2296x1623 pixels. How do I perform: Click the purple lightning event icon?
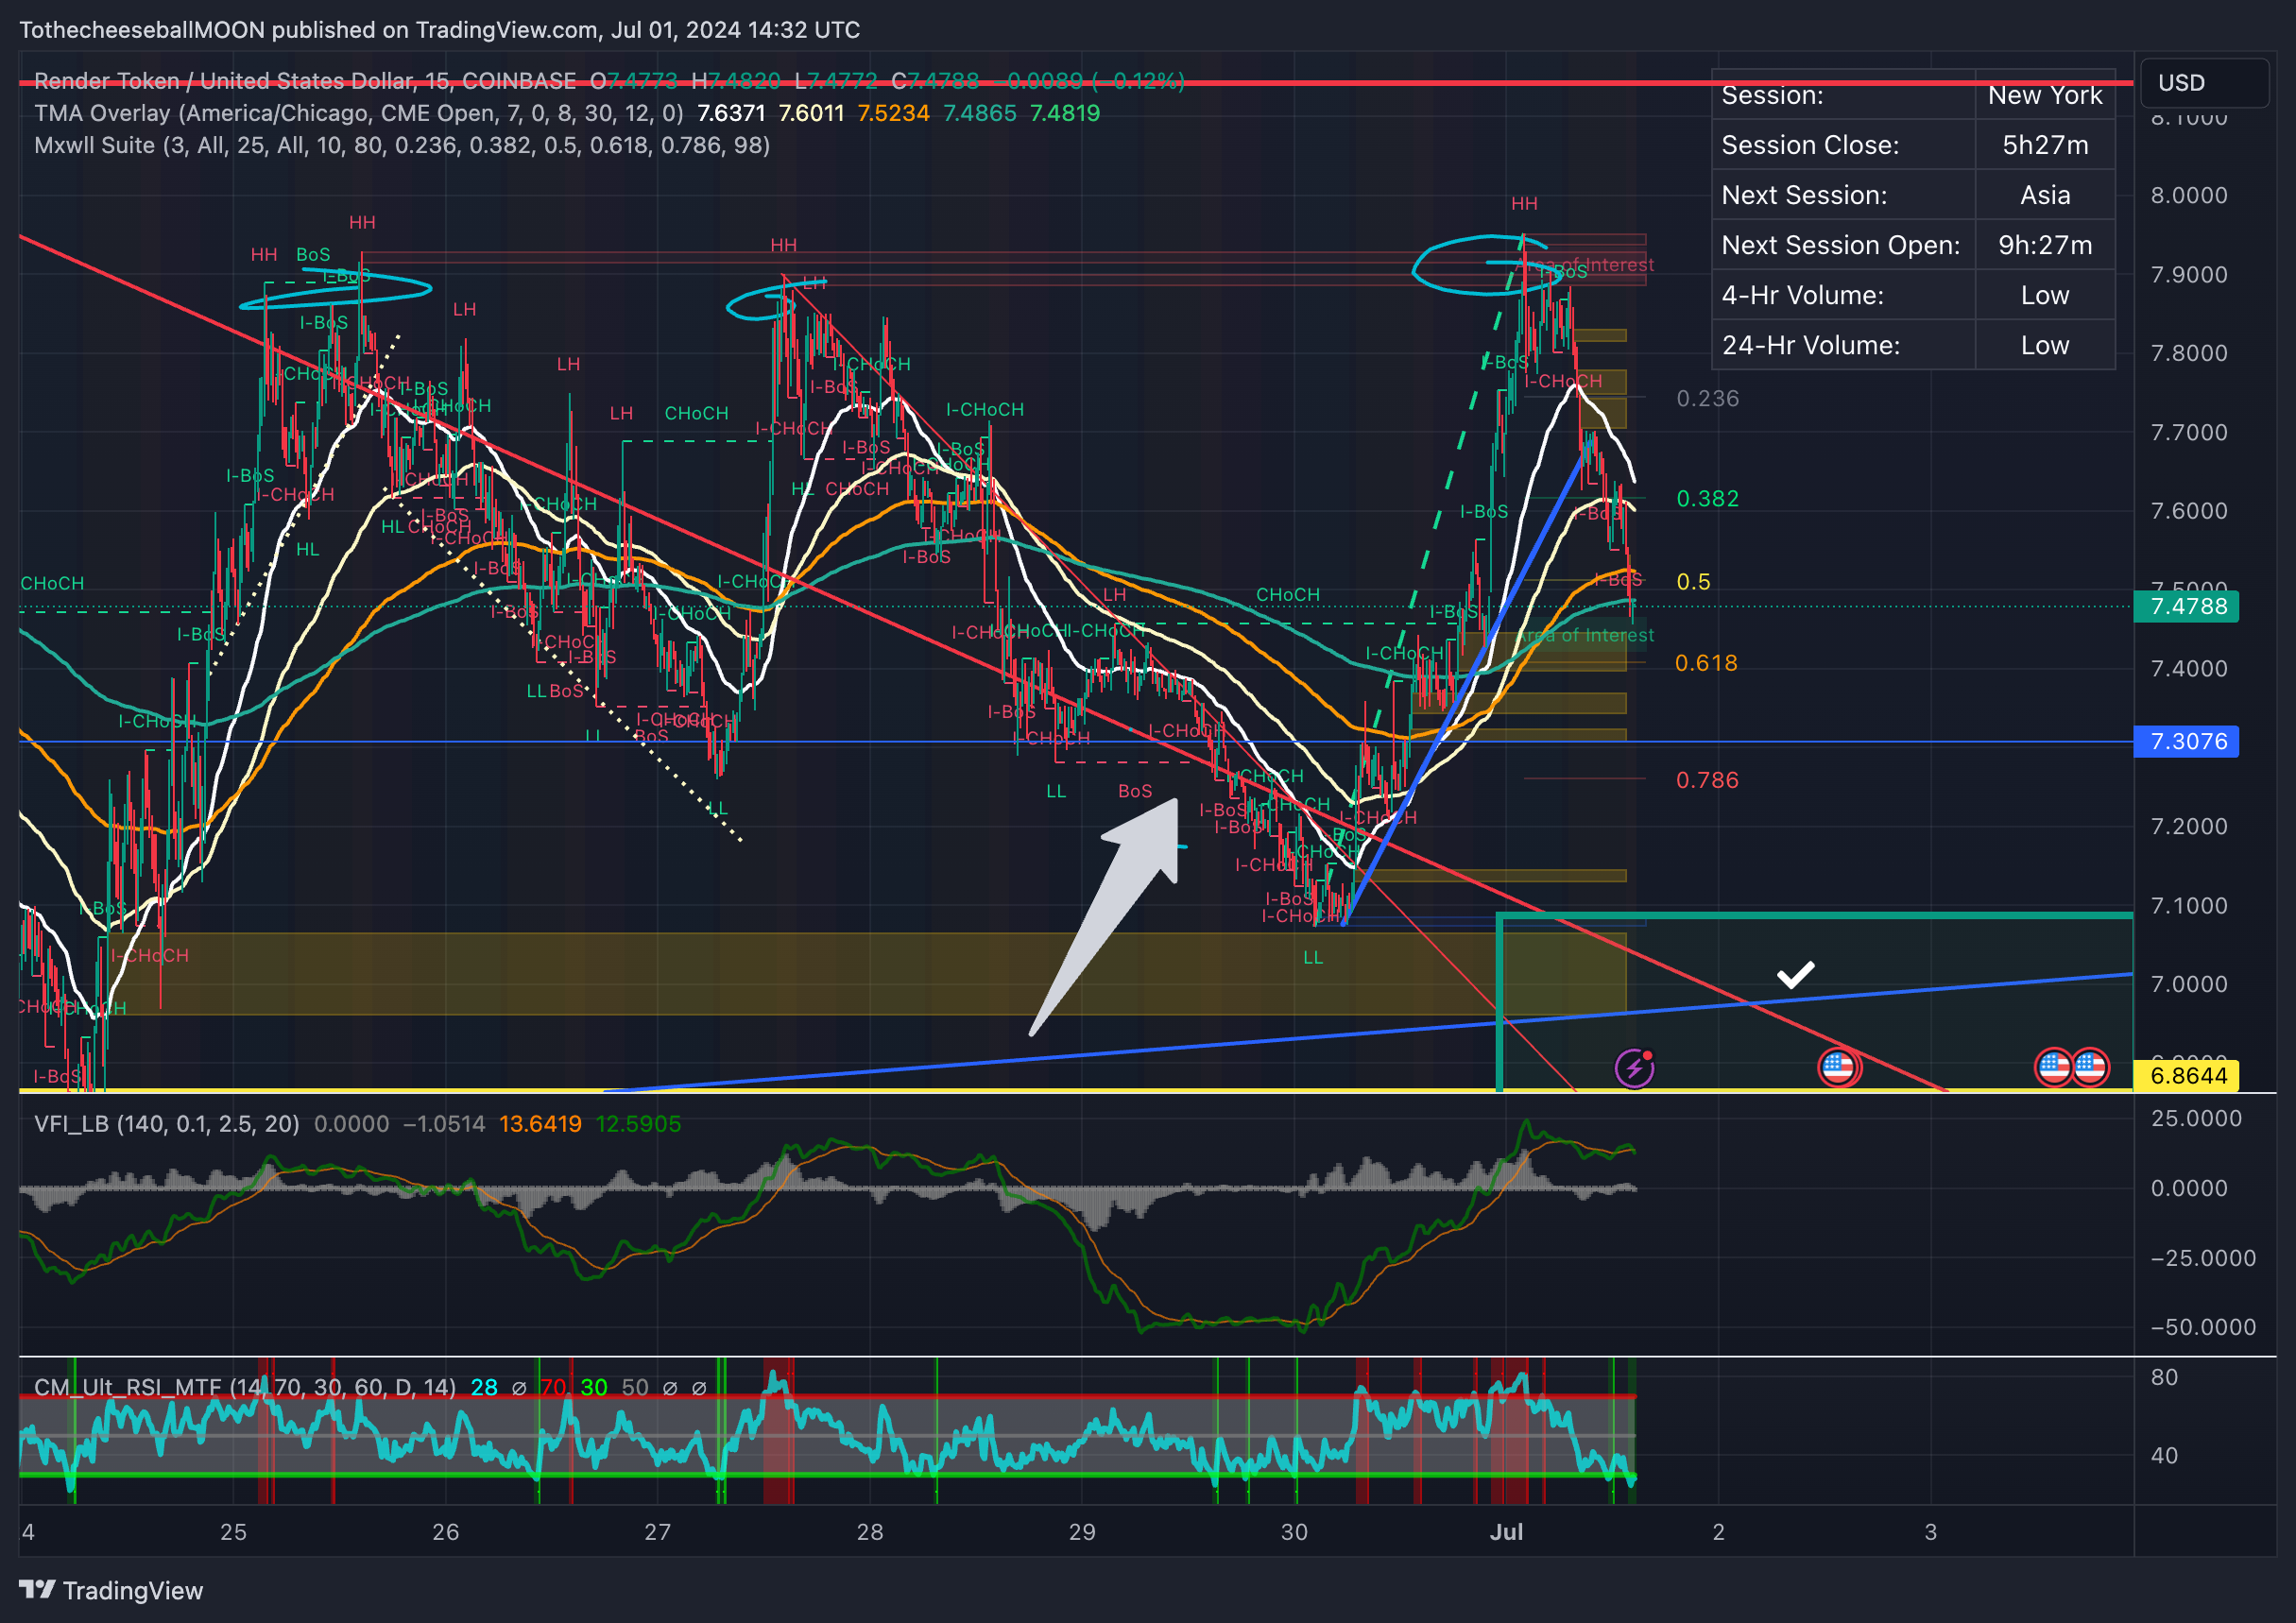[x=1634, y=1068]
